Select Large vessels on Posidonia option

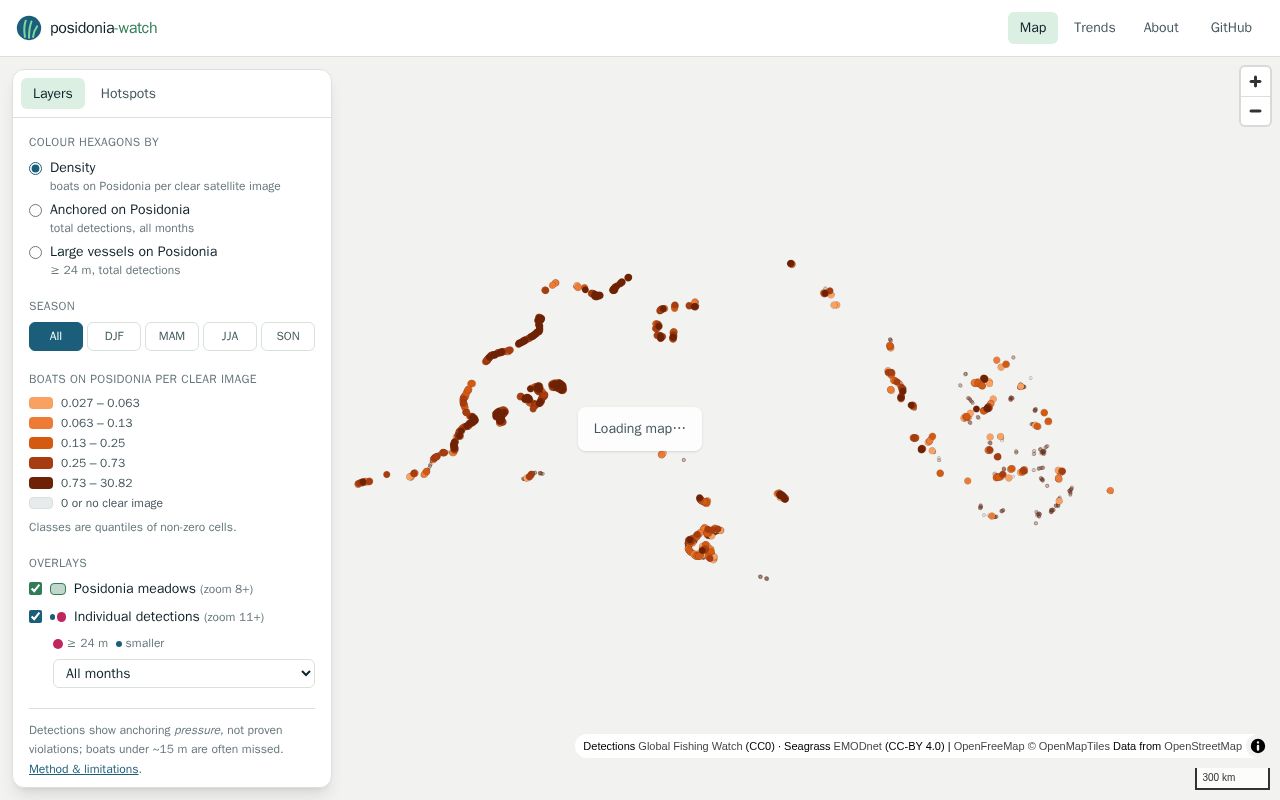click(36, 252)
